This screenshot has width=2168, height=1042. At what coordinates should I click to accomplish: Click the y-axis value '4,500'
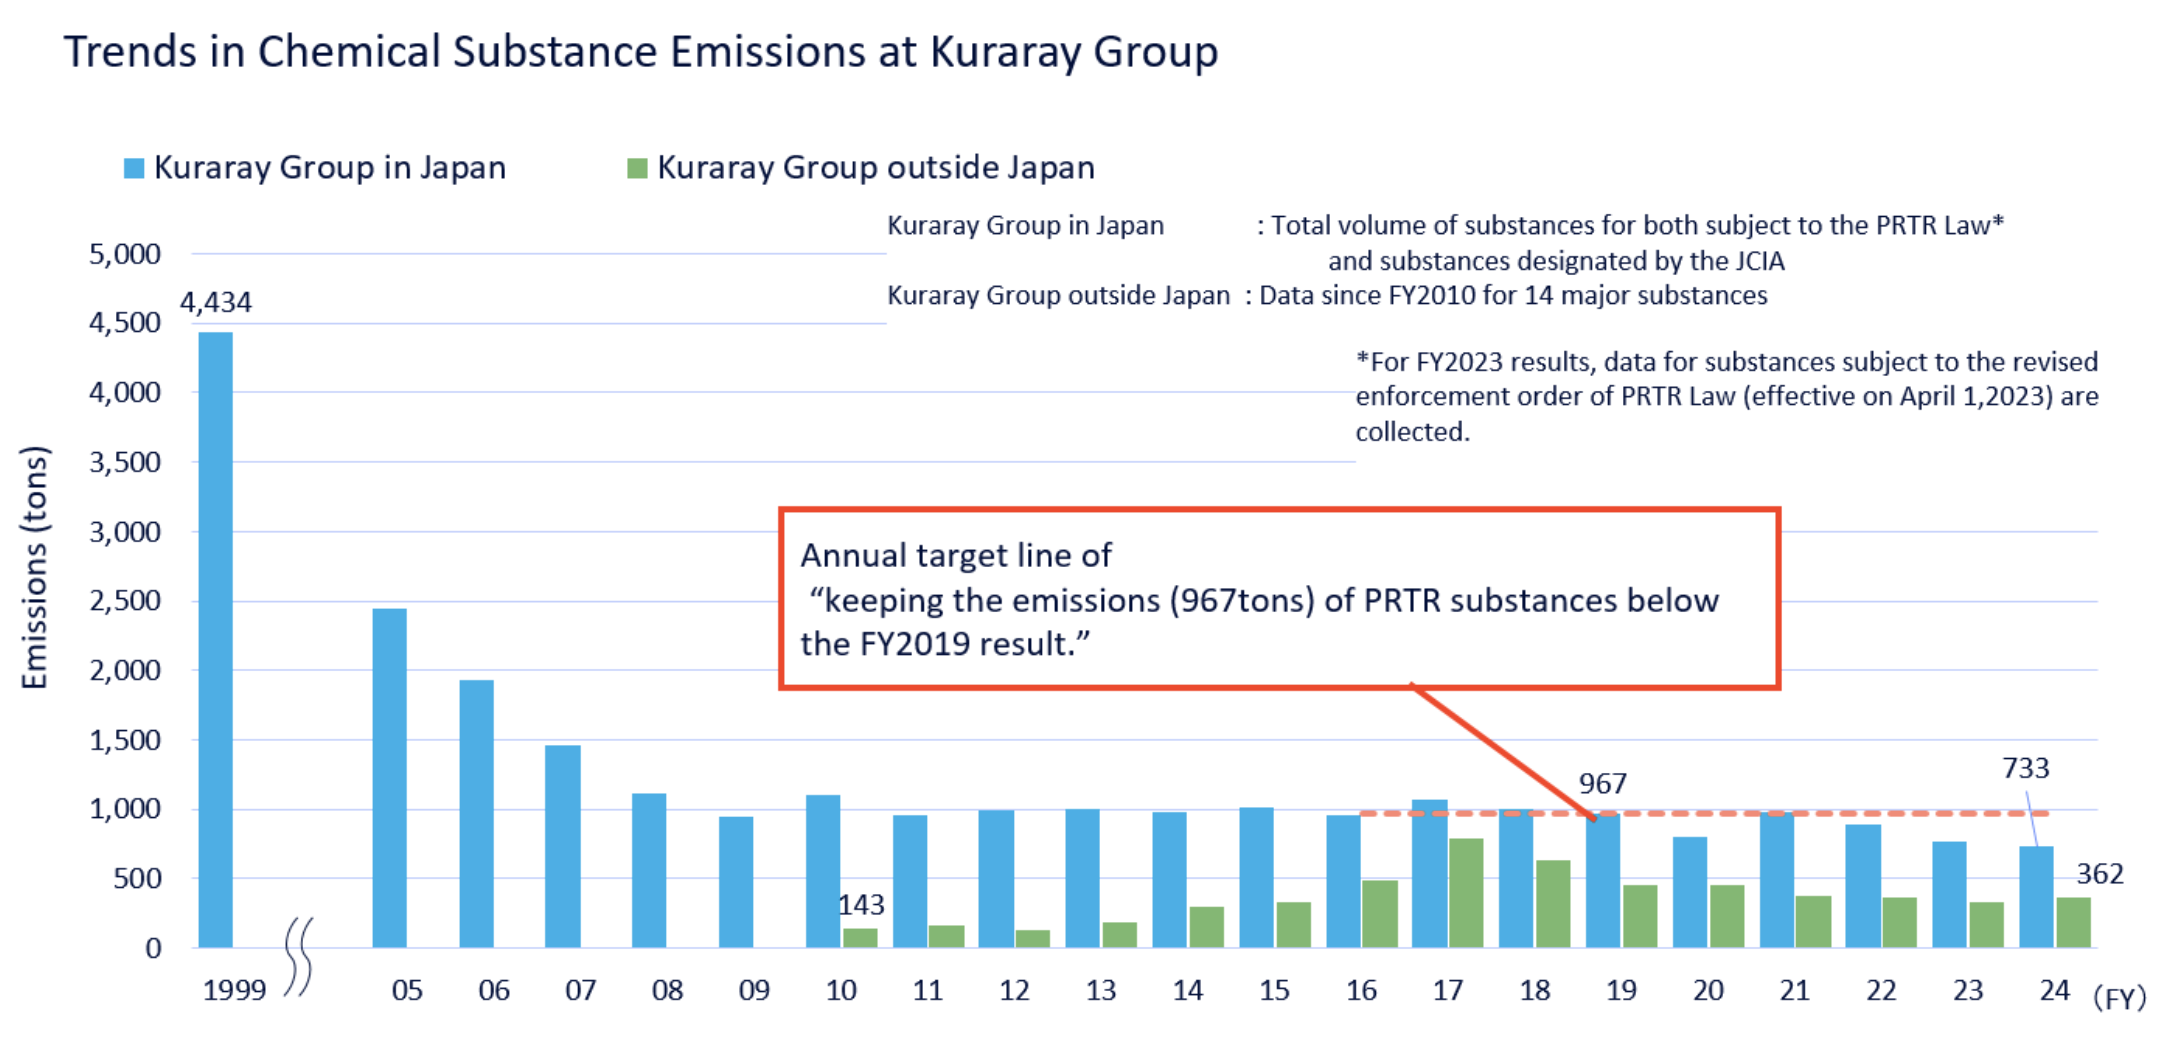click(125, 323)
